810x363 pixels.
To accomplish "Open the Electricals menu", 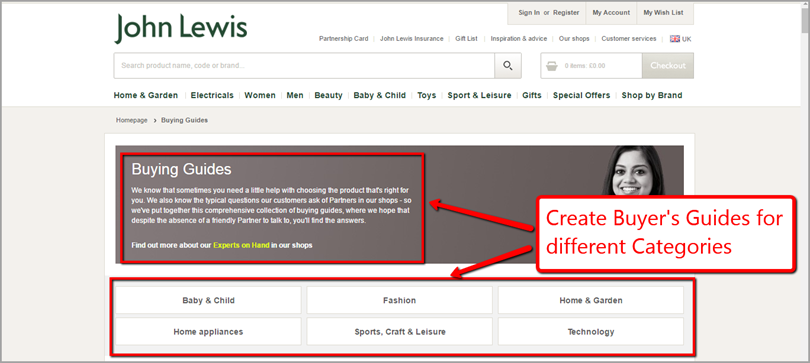I will pyautogui.click(x=212, y=95).
